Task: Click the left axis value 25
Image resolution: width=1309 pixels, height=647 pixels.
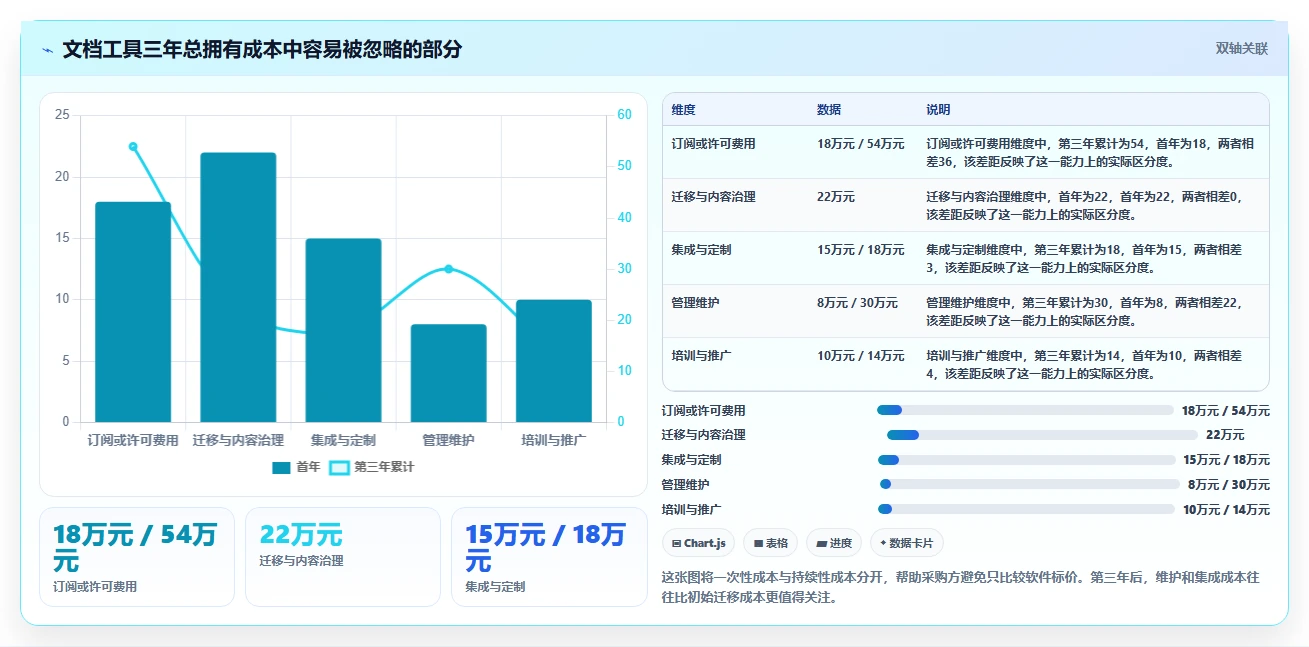Action: (62, 115)
